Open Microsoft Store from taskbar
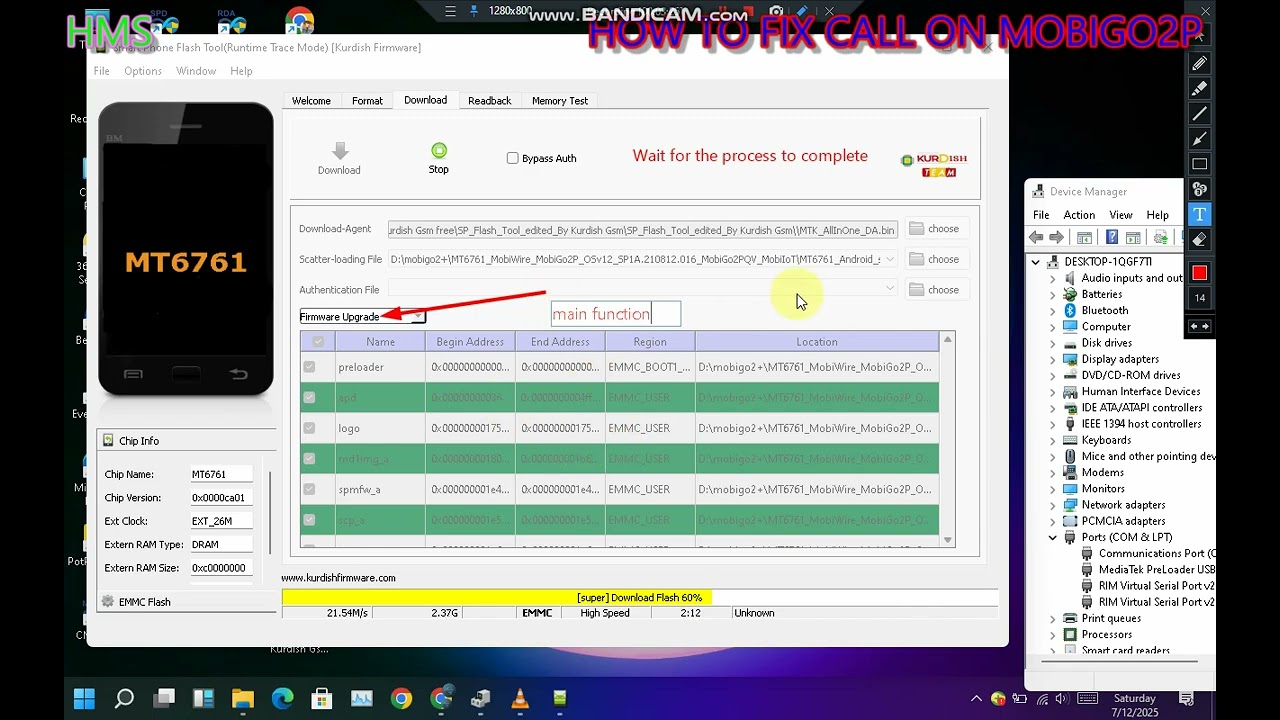 click(322, 698)
